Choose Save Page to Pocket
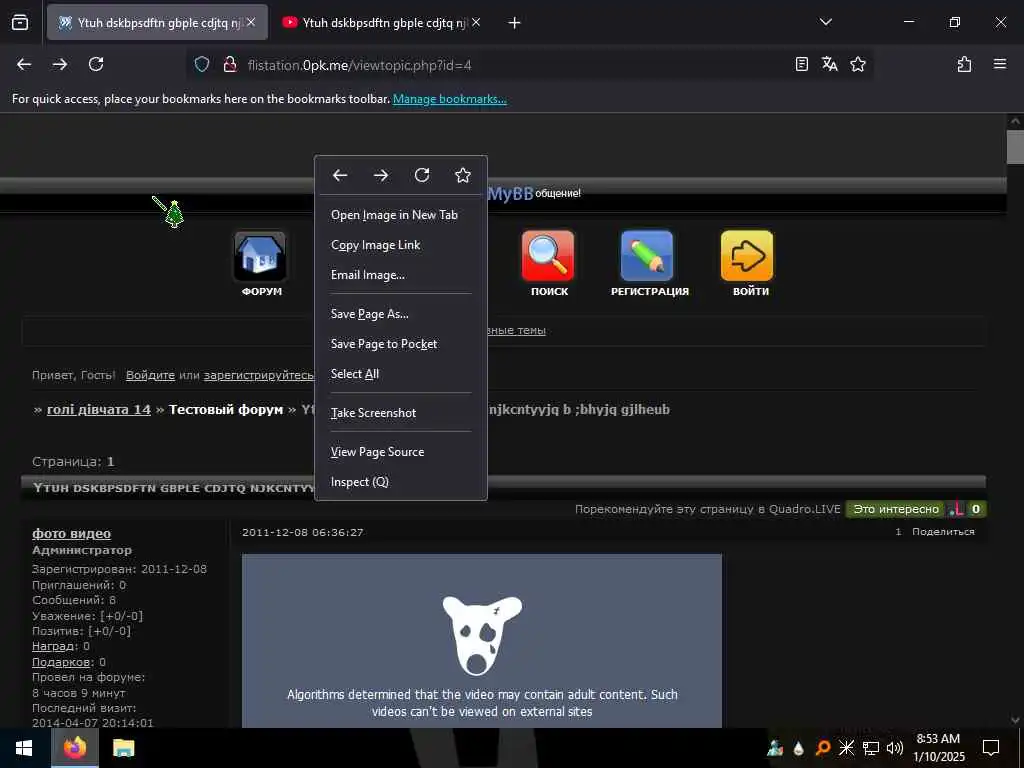Image resolution: width=1024 pixels, height=768 pixels. pyautogui.click(x=400, y=344)
